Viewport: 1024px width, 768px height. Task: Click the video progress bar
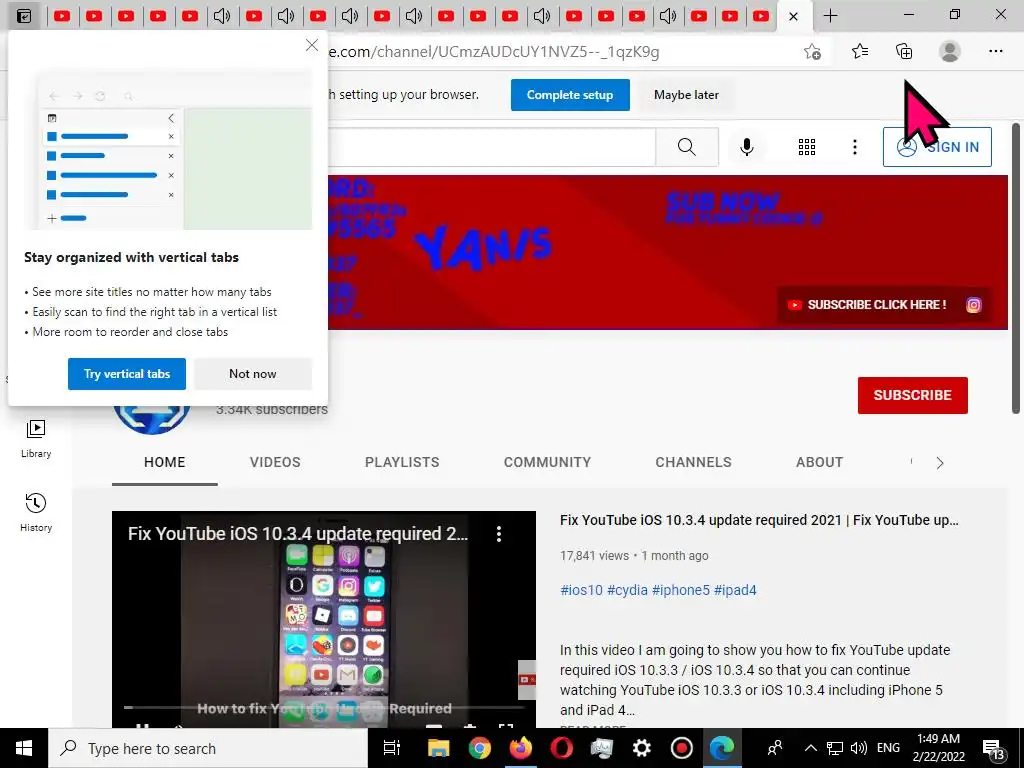(x=324, y=707)
